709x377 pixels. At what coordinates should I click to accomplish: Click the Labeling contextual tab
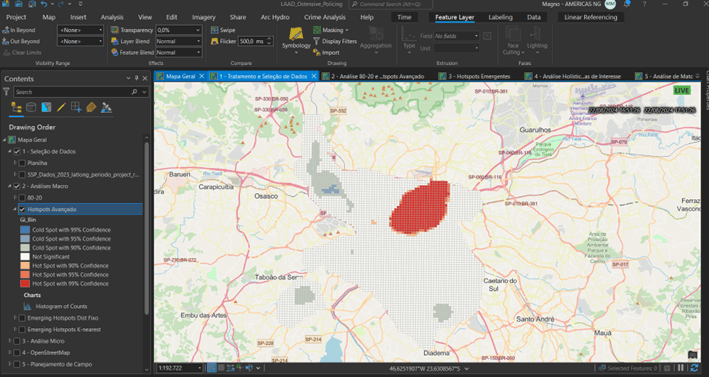click(x=500, y=17)
